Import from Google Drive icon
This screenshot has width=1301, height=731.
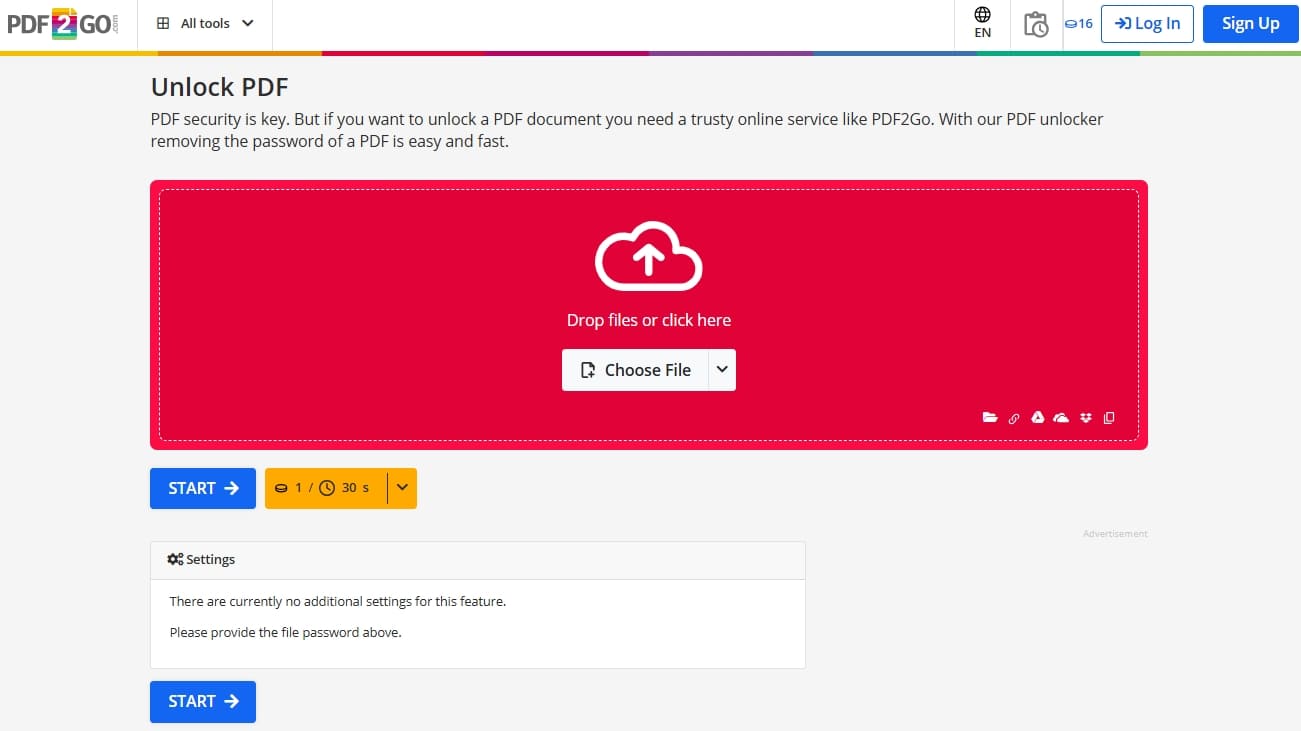point(1038,417)
